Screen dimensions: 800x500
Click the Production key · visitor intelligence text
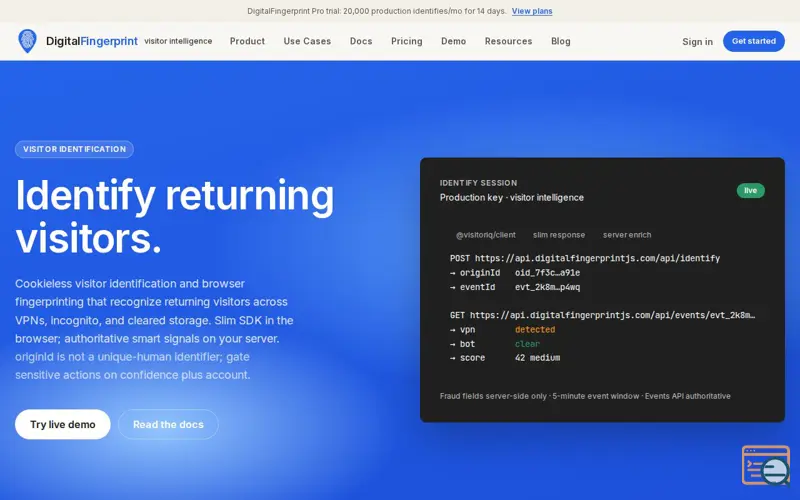point(512,198)
